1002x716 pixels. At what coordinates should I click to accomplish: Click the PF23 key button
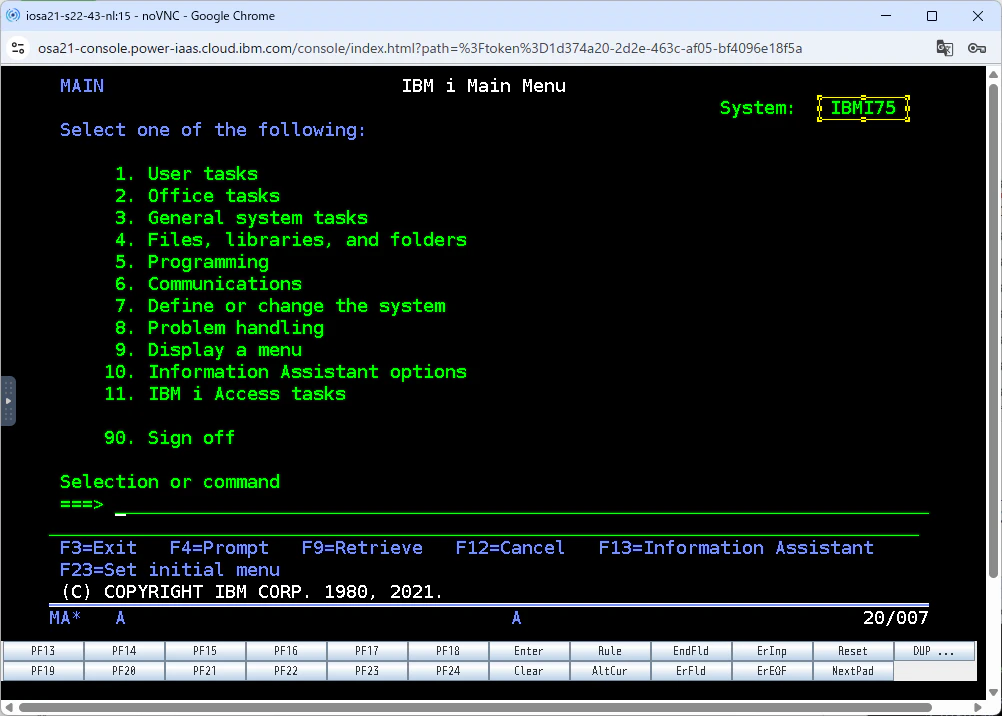pos(367,671)
